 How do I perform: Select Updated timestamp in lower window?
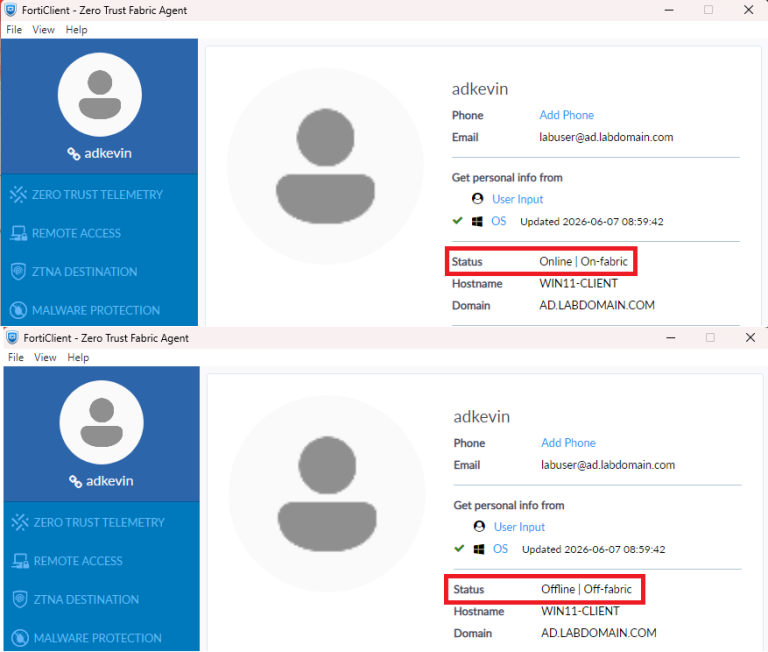594,549
